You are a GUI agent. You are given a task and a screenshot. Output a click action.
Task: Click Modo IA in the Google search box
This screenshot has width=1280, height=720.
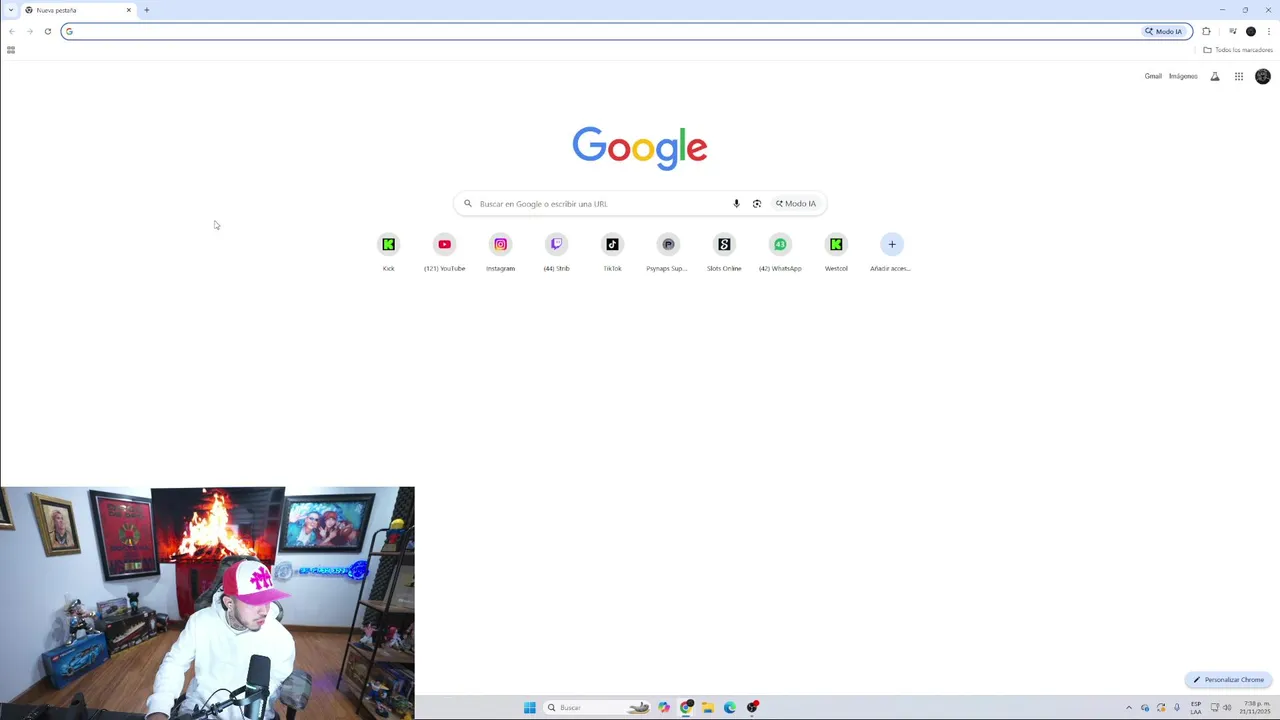[x=796, y=204]
